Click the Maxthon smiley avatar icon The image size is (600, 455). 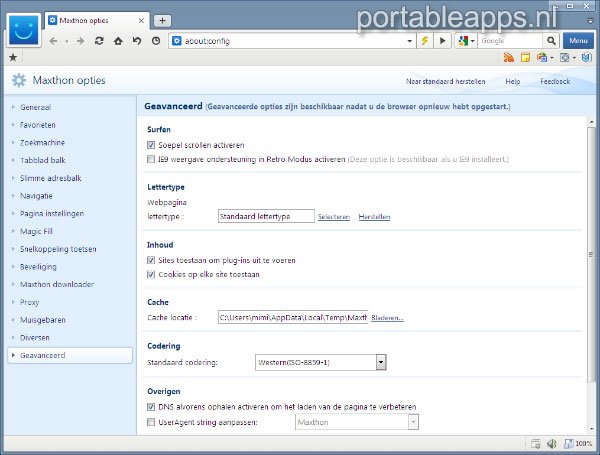click(23, 31)
